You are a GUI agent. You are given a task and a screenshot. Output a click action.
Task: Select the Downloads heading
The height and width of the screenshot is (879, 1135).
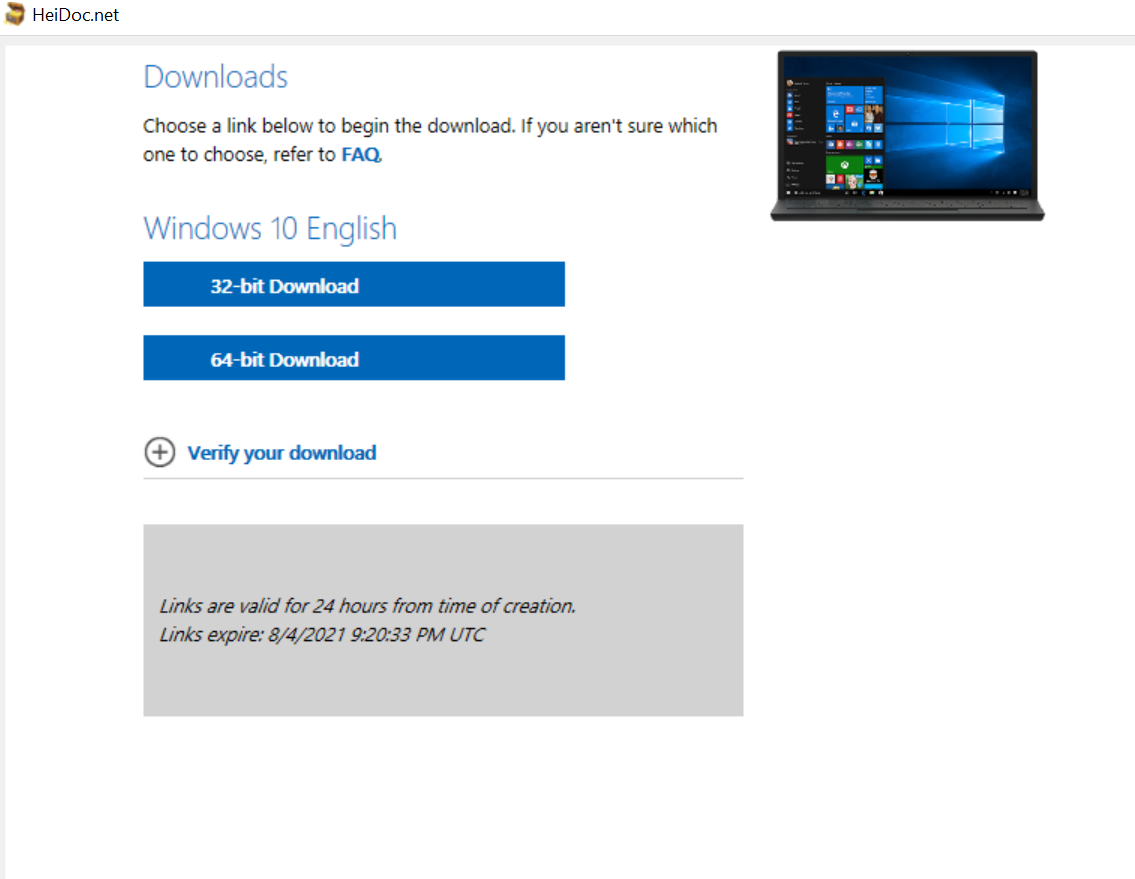coord(215,78)
